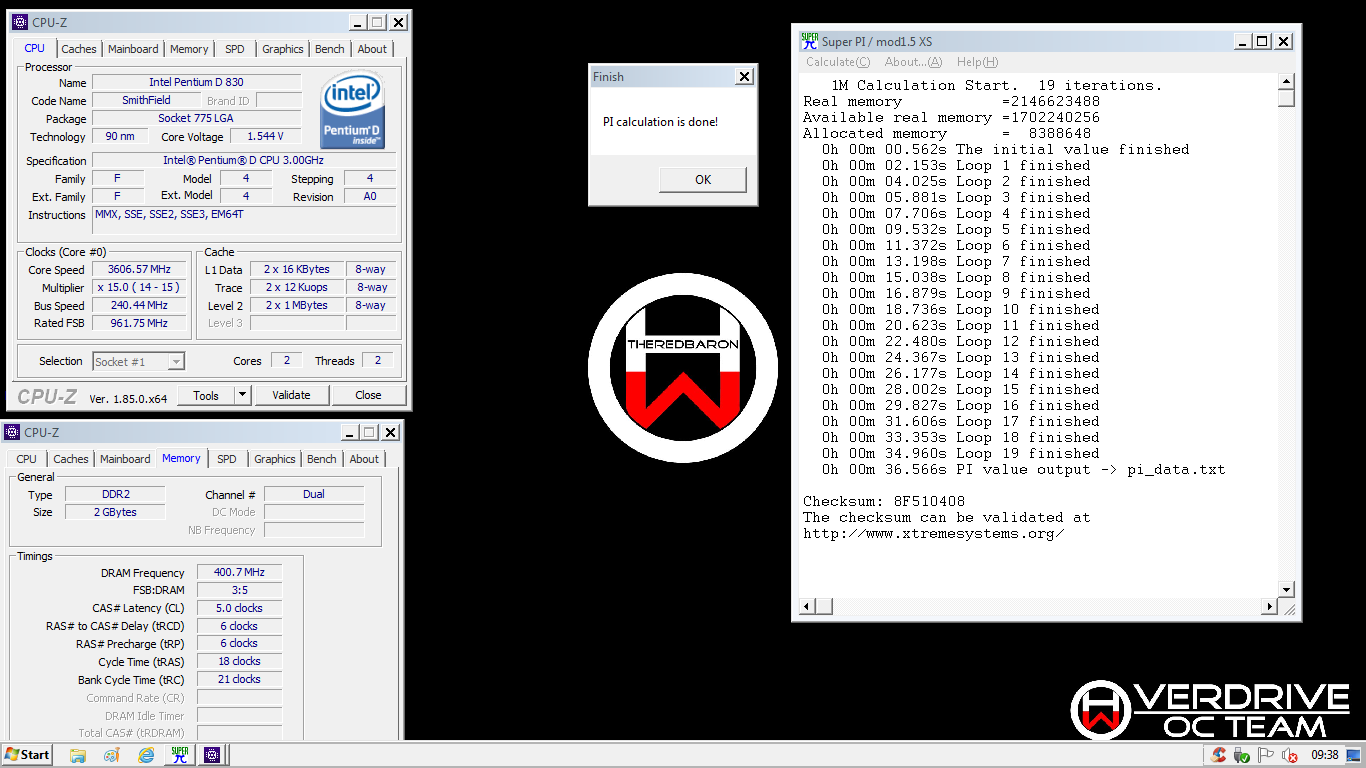Switch to Caches tab in top CPU-Z

click(79, 49)
